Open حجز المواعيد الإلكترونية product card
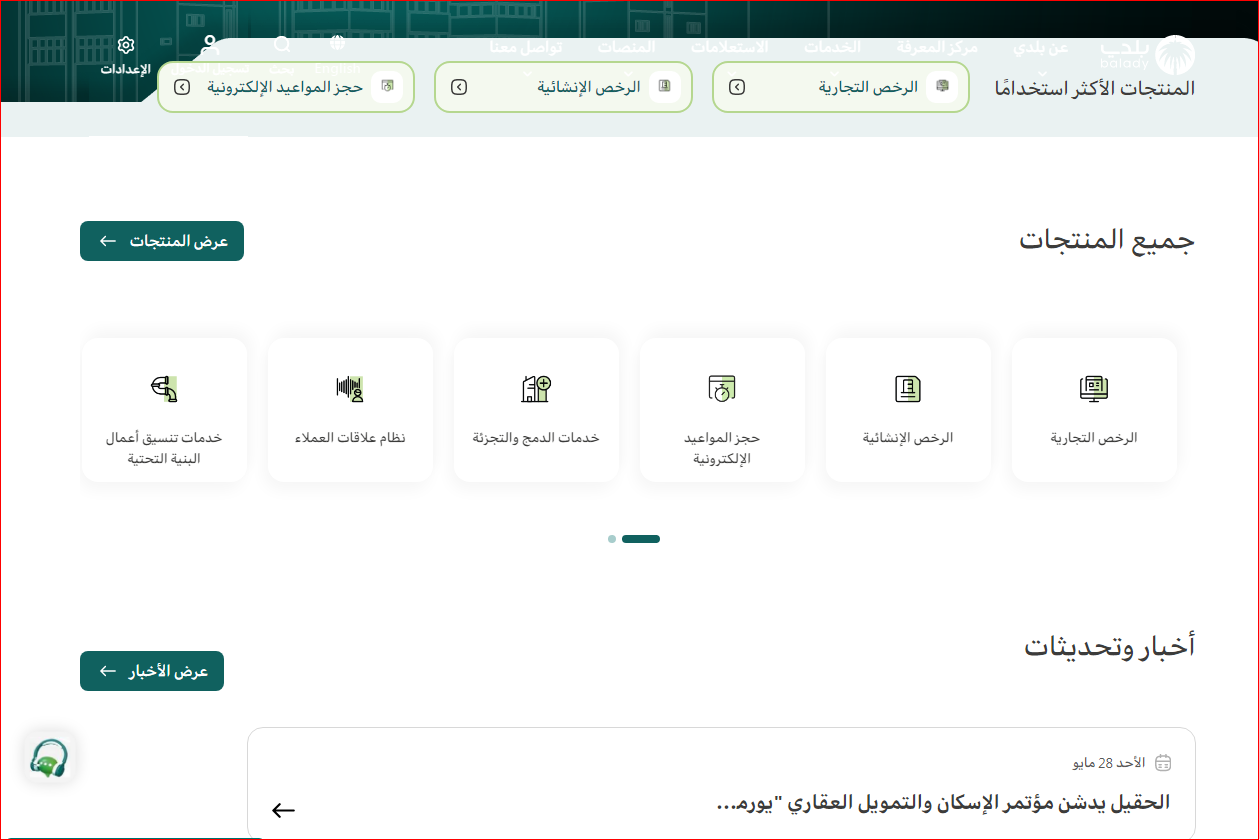The width and height of the screenshot is (1259, 840). tap(722, 409)
